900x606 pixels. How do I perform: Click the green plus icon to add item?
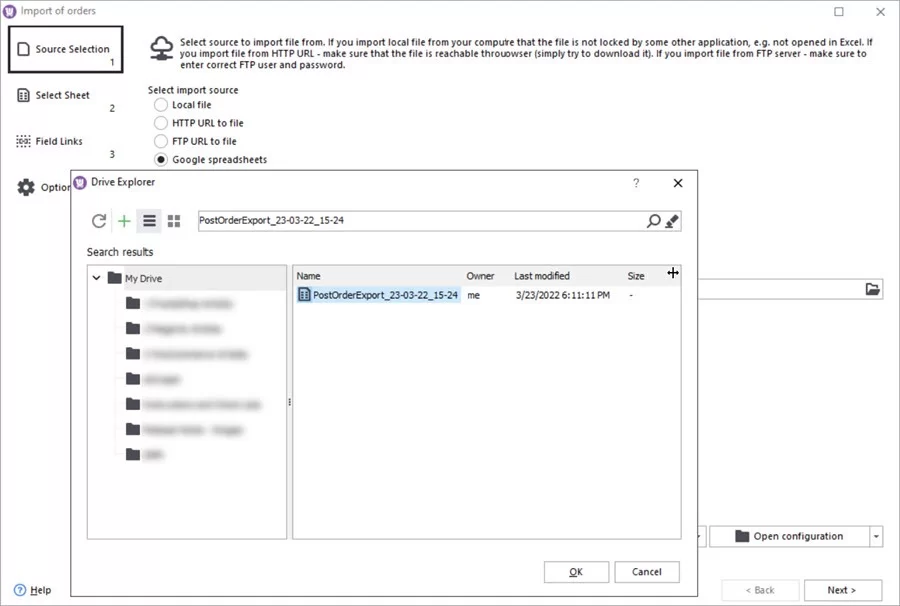[x=123, y=221]
